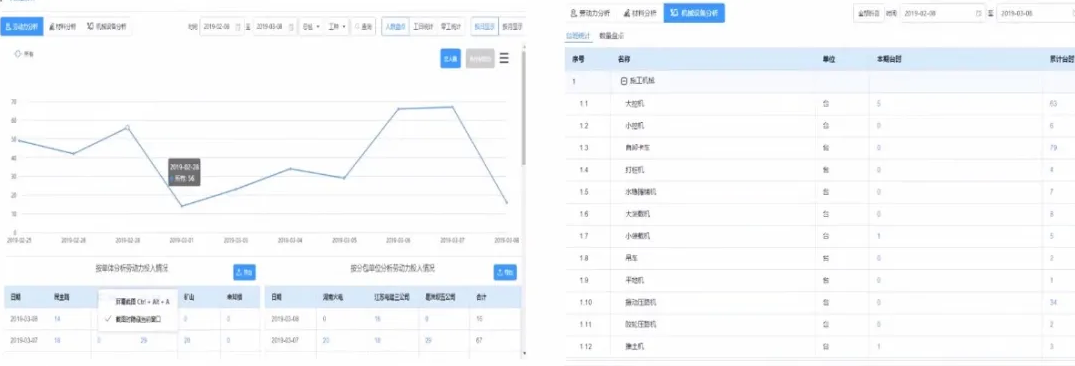Image resolution: width=1075 pixels, height=366 pixels.
Task: Choose 屏幕截图 Ctrl+Alt+A menu entry
Action: 137,301
